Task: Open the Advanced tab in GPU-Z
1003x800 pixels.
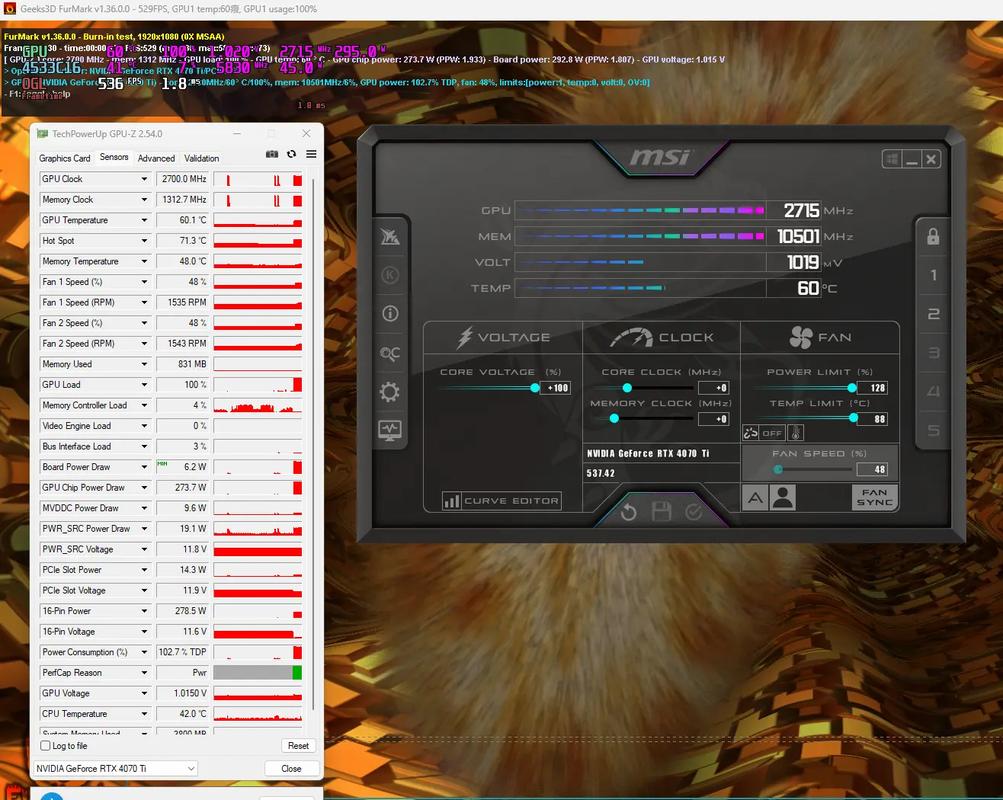Action: pyautogui.click(x=156, y=158)
